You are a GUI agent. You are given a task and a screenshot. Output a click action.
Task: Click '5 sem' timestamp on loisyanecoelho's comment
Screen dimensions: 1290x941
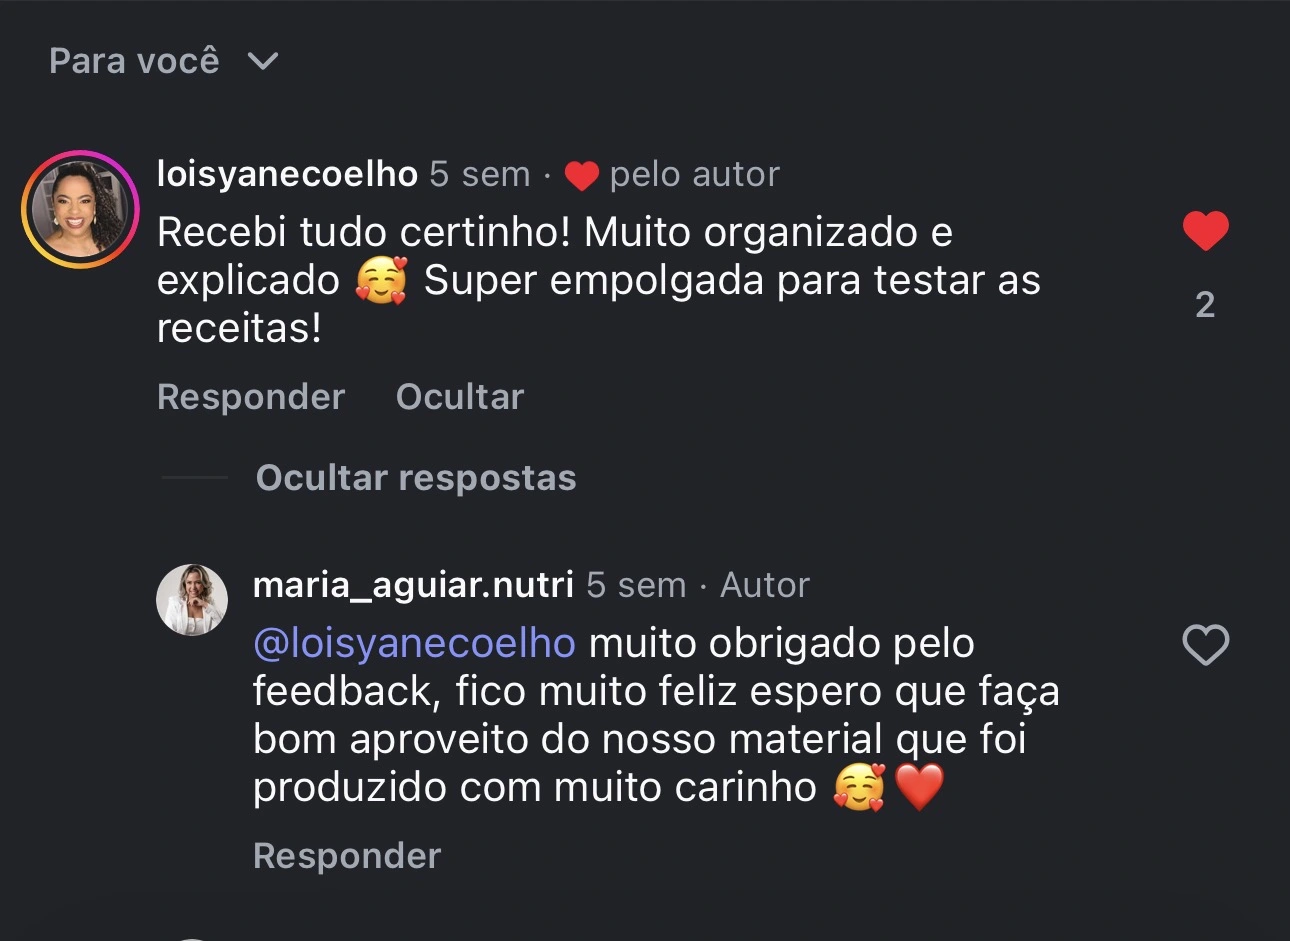[x=479, y=174]
